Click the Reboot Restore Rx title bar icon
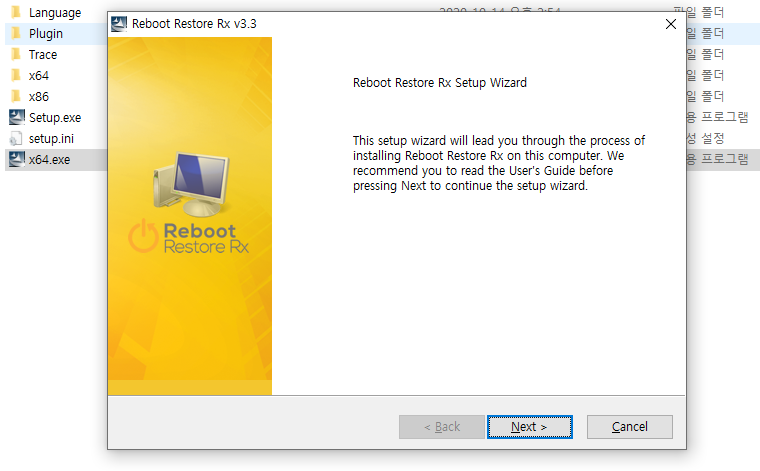Image resolution: width=760 pixels, height=471 pixels. pos(119,24)
